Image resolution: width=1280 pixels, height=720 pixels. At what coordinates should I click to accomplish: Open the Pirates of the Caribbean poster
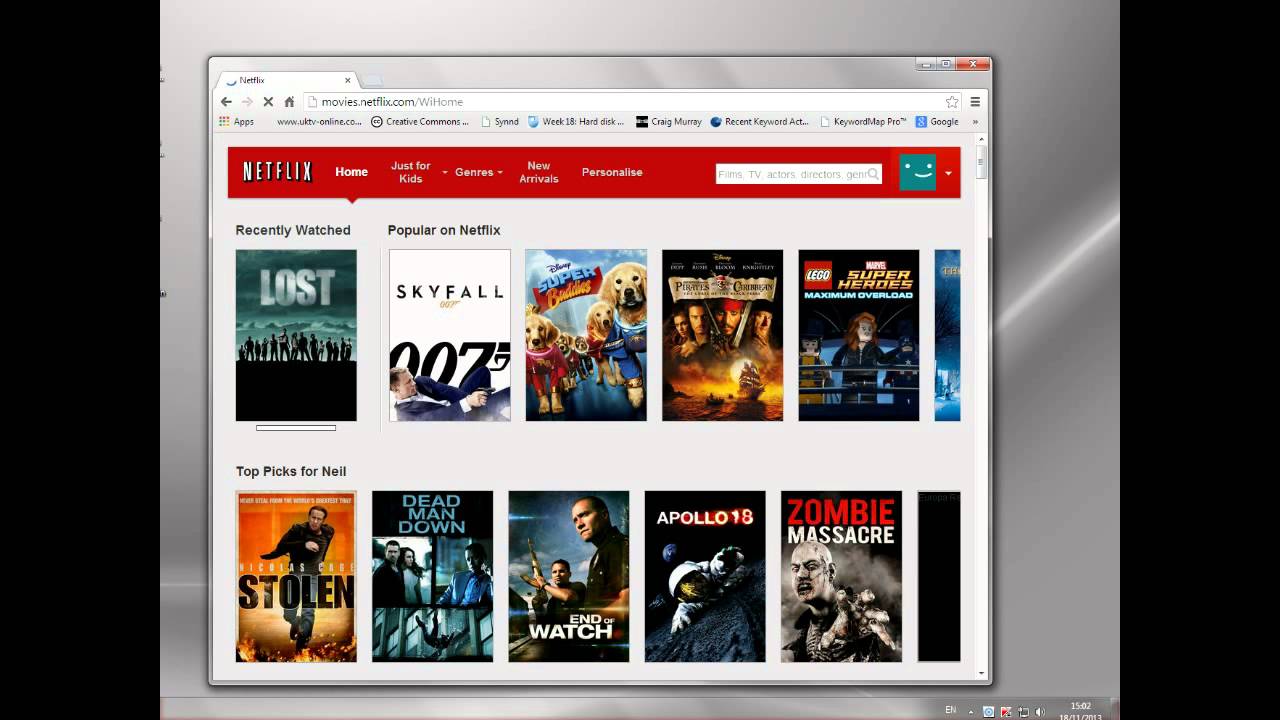pyautogui.click(x=722, y=335)
